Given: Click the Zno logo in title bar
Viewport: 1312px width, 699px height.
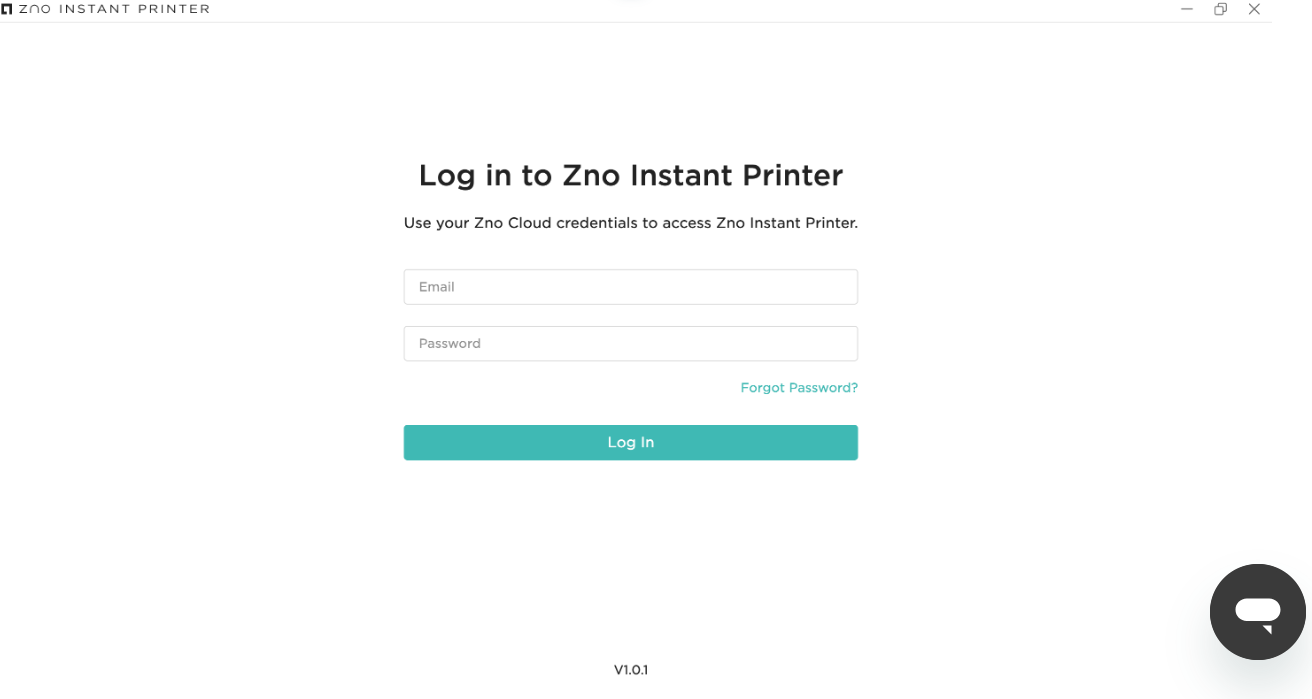Looking at the screenshot, I should point(7,9).
